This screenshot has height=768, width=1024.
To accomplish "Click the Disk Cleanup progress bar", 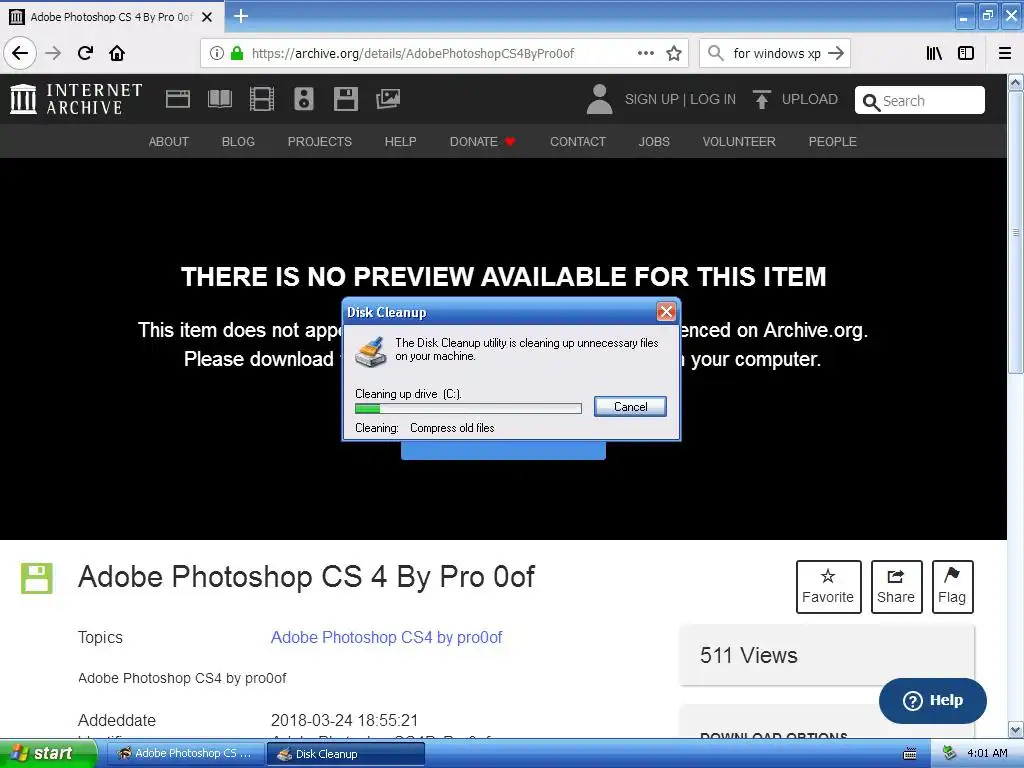I will [x=468, y=408].
